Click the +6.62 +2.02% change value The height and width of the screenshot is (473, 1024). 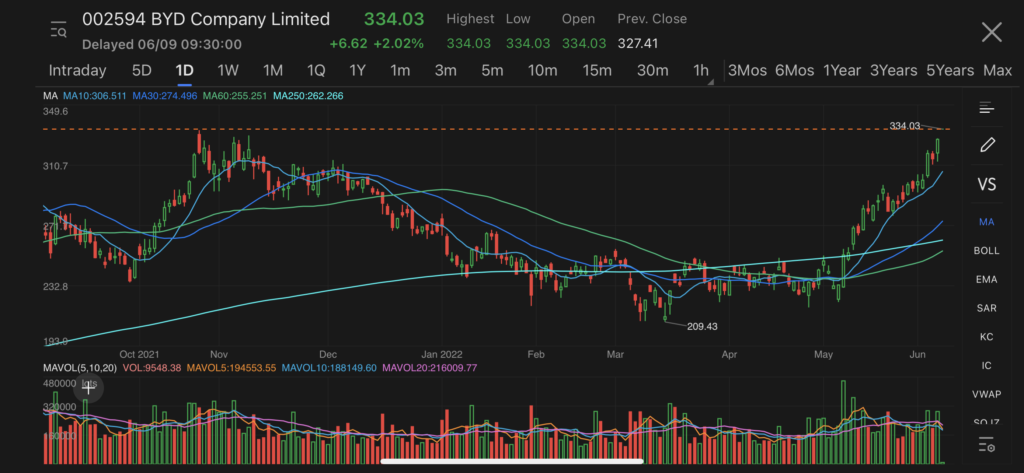pos(376,44)
